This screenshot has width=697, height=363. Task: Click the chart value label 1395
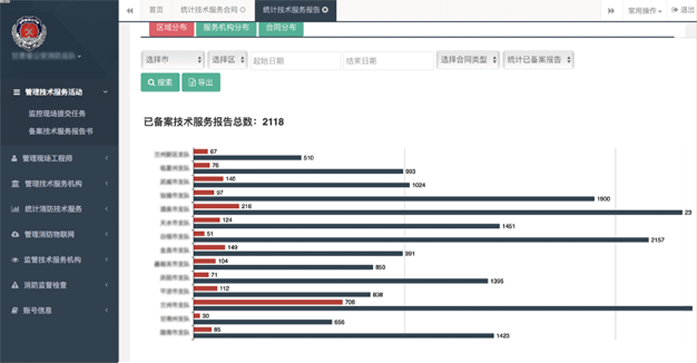(497, 281)
